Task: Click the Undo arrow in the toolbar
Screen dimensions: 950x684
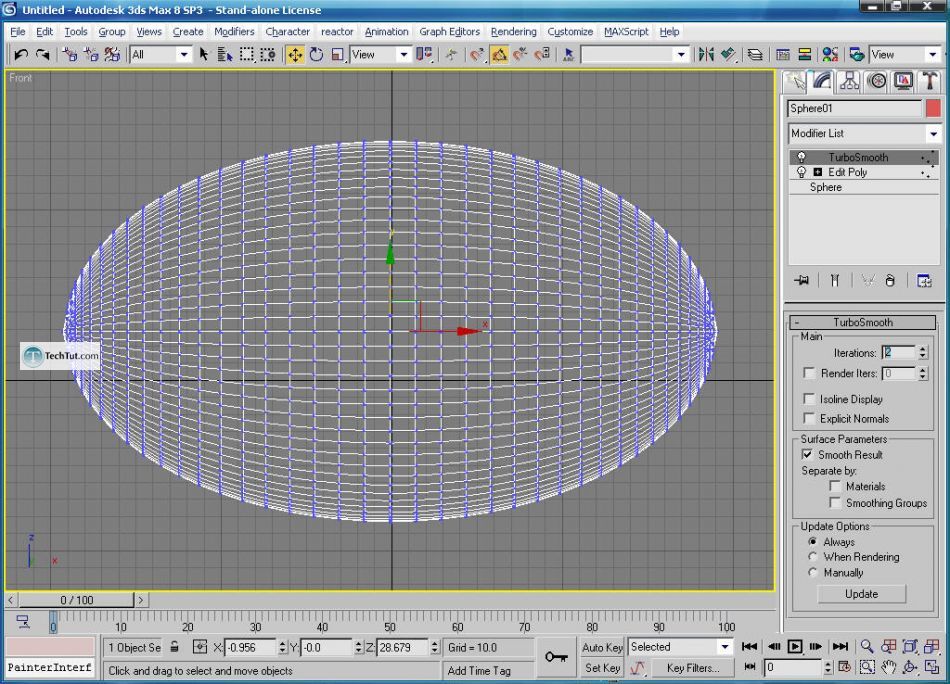Action: click(20, 55)
